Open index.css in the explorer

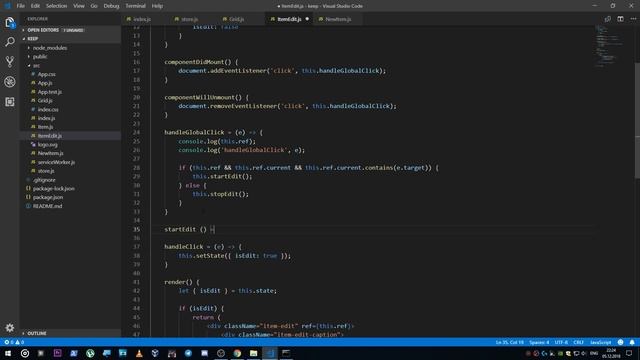click(x=48, y=109)
